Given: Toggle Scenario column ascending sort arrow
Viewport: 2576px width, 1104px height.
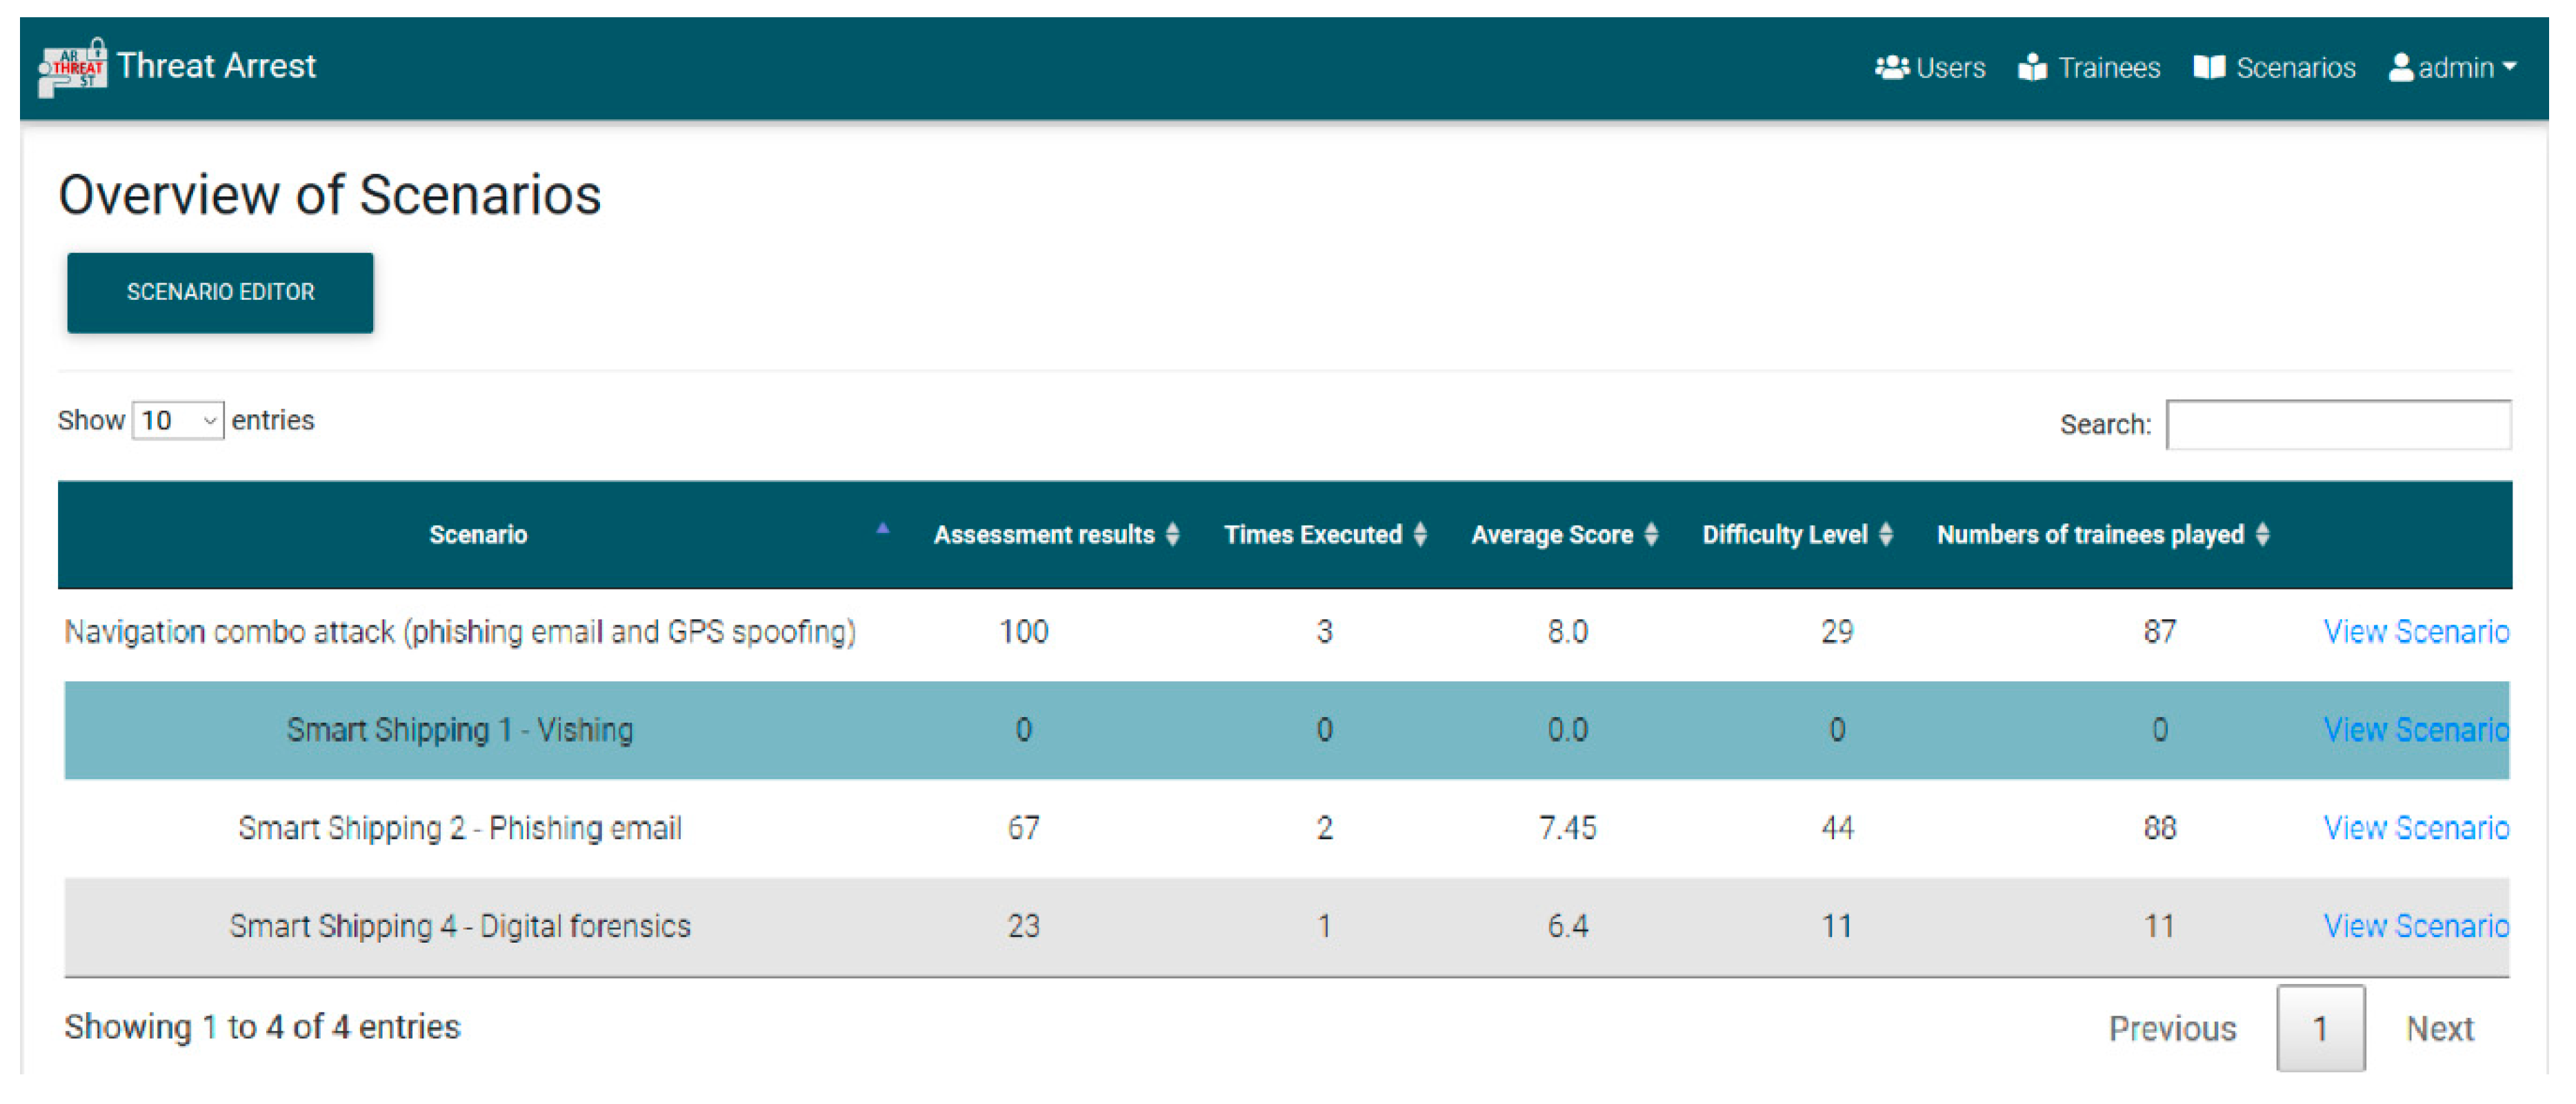Looking at the screenshot, I should pyautogui.click(x=882, y=529).
